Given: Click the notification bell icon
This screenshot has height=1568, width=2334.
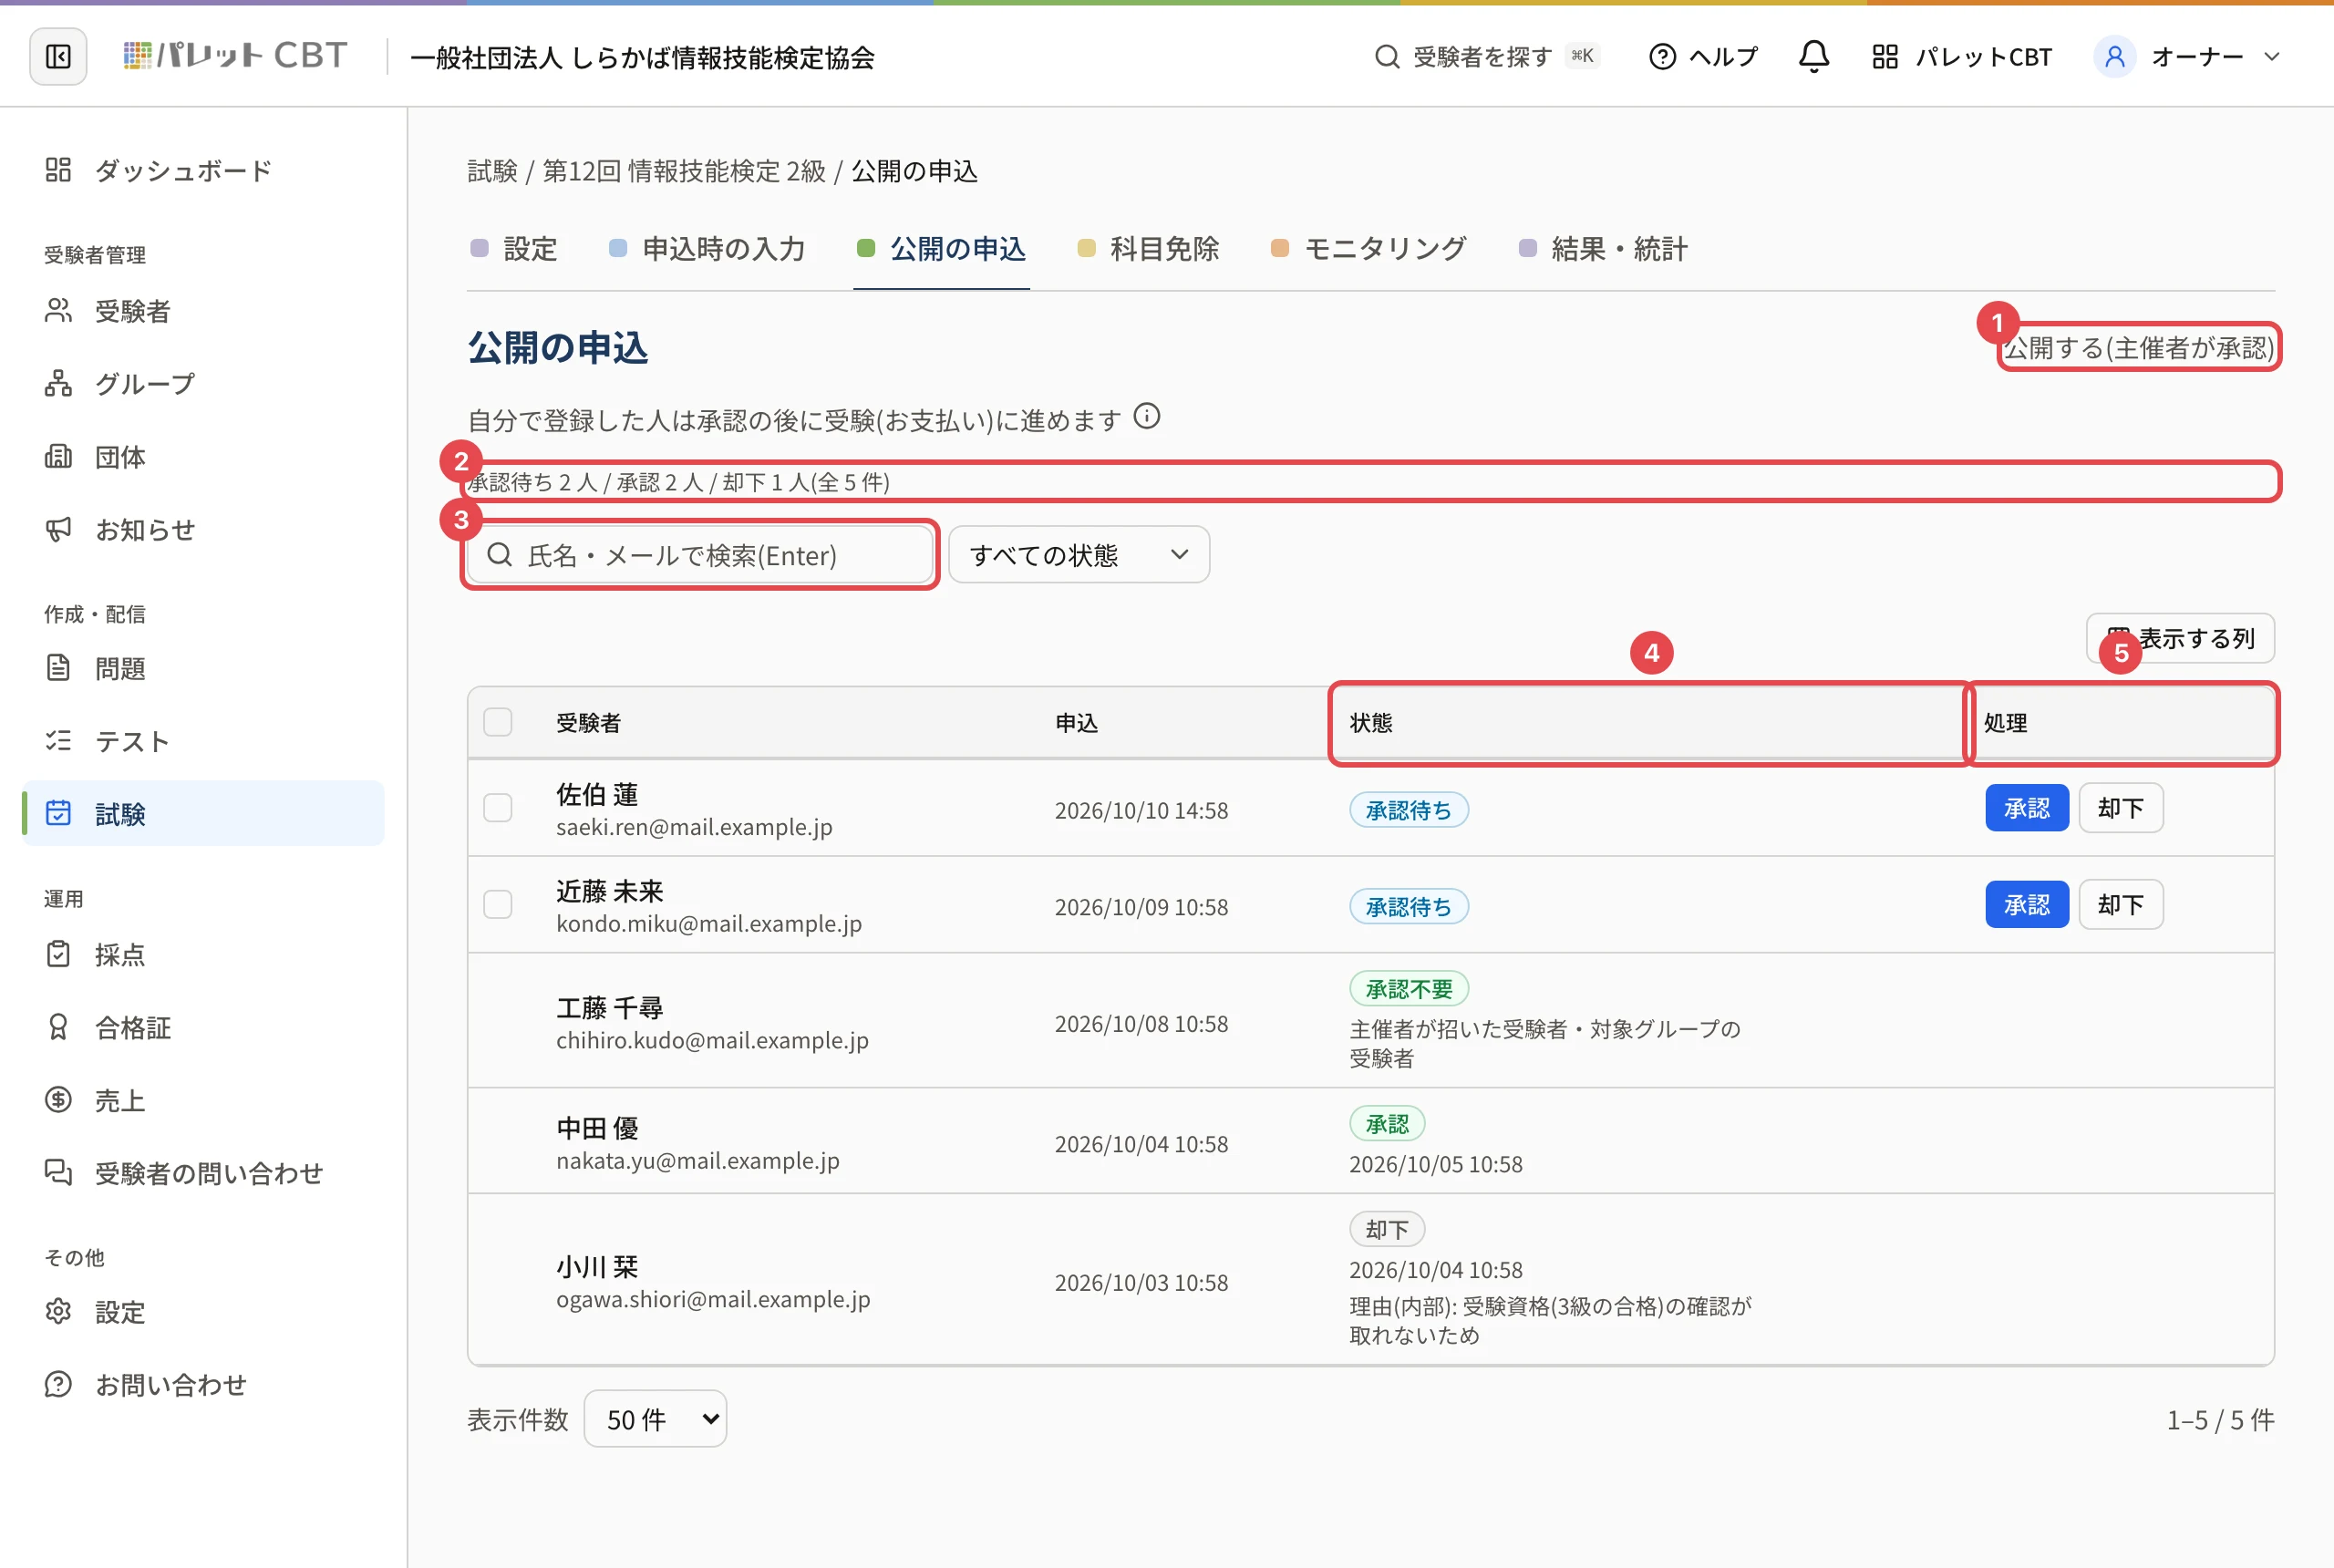Looking at the screenshot, I should [1813, 57].
